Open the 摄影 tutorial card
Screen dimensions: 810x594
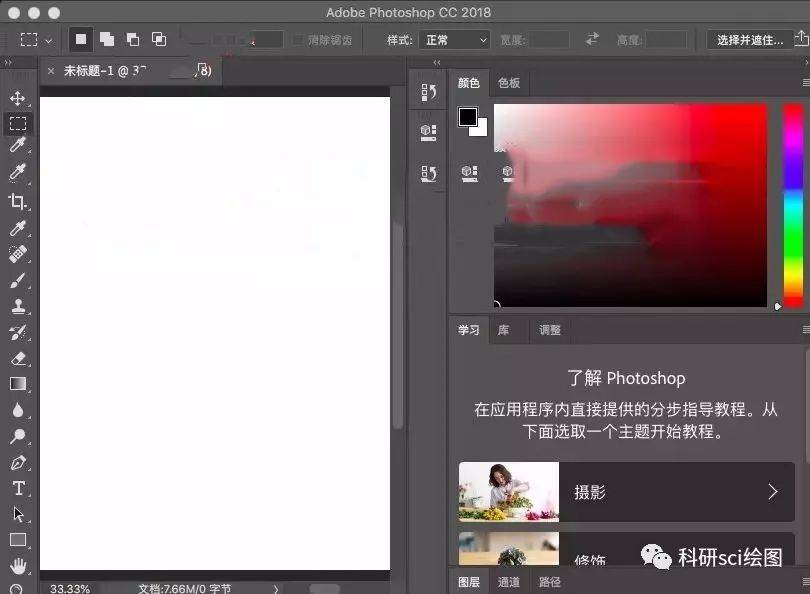[x=627, y=492]
